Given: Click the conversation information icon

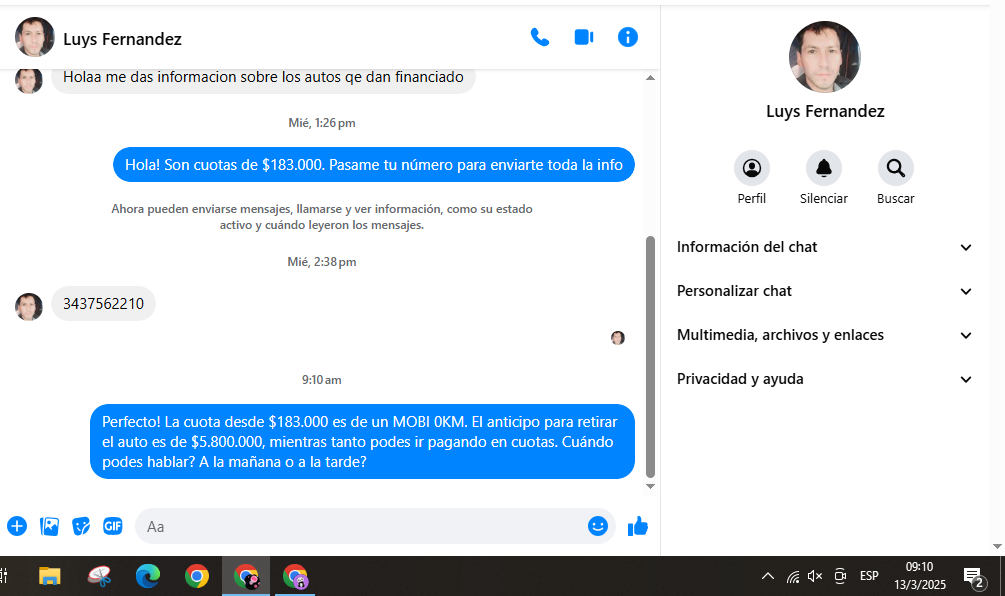Looking at the screenshot, I should click(628, 37).
